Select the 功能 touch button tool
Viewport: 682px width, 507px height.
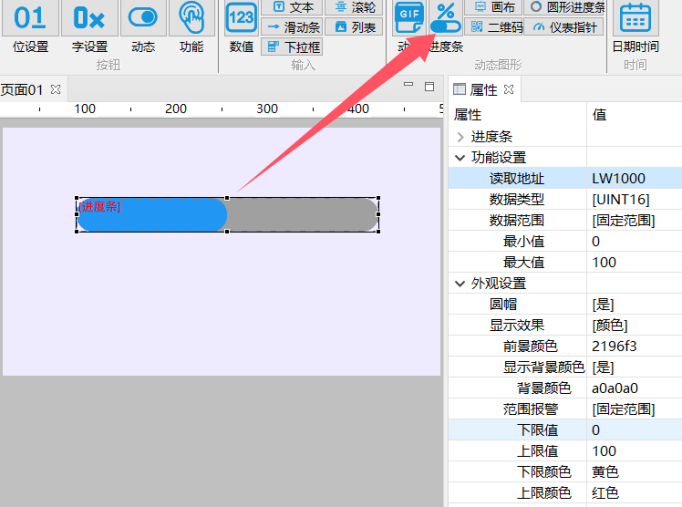point(191,28)
